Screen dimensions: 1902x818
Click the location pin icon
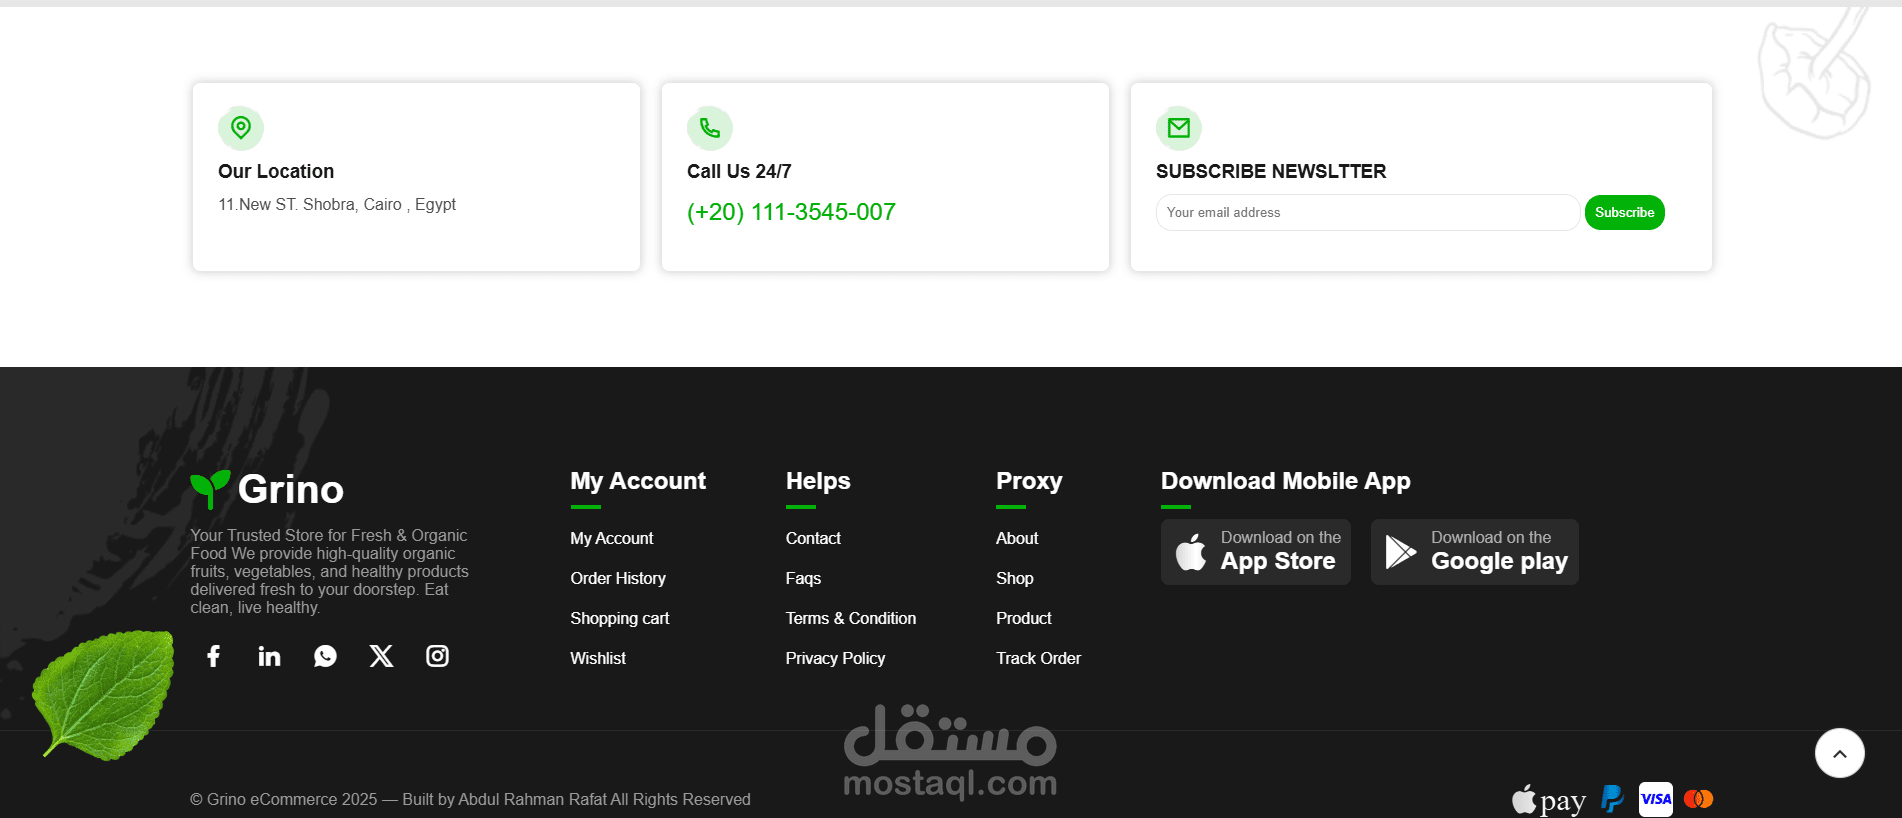(x=241, y=128)
